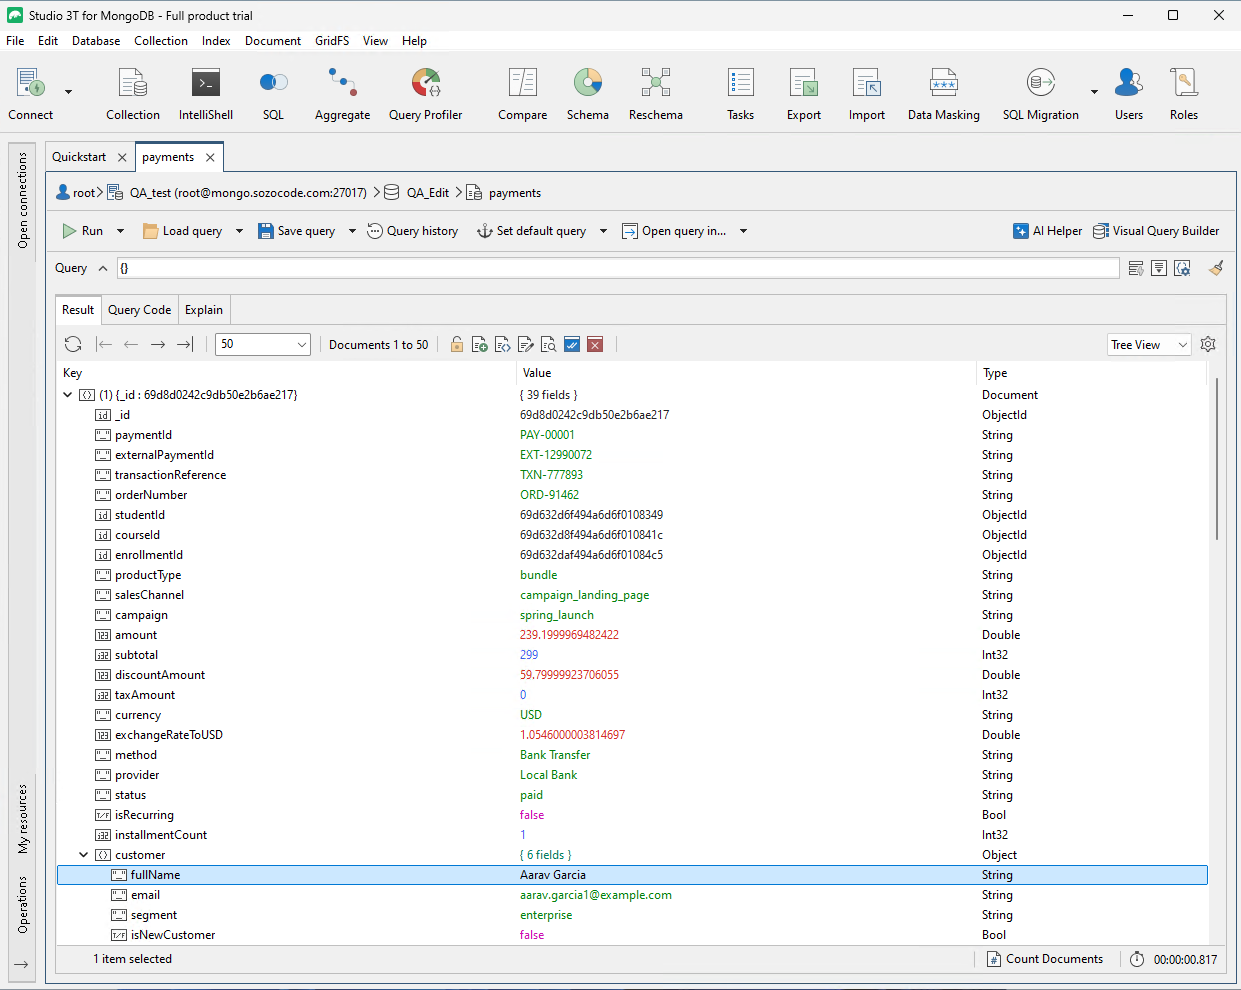The height and width of the screenshot is (990, 1241).
Task: Open the Schema explorer
Action: tap(588, 94)
